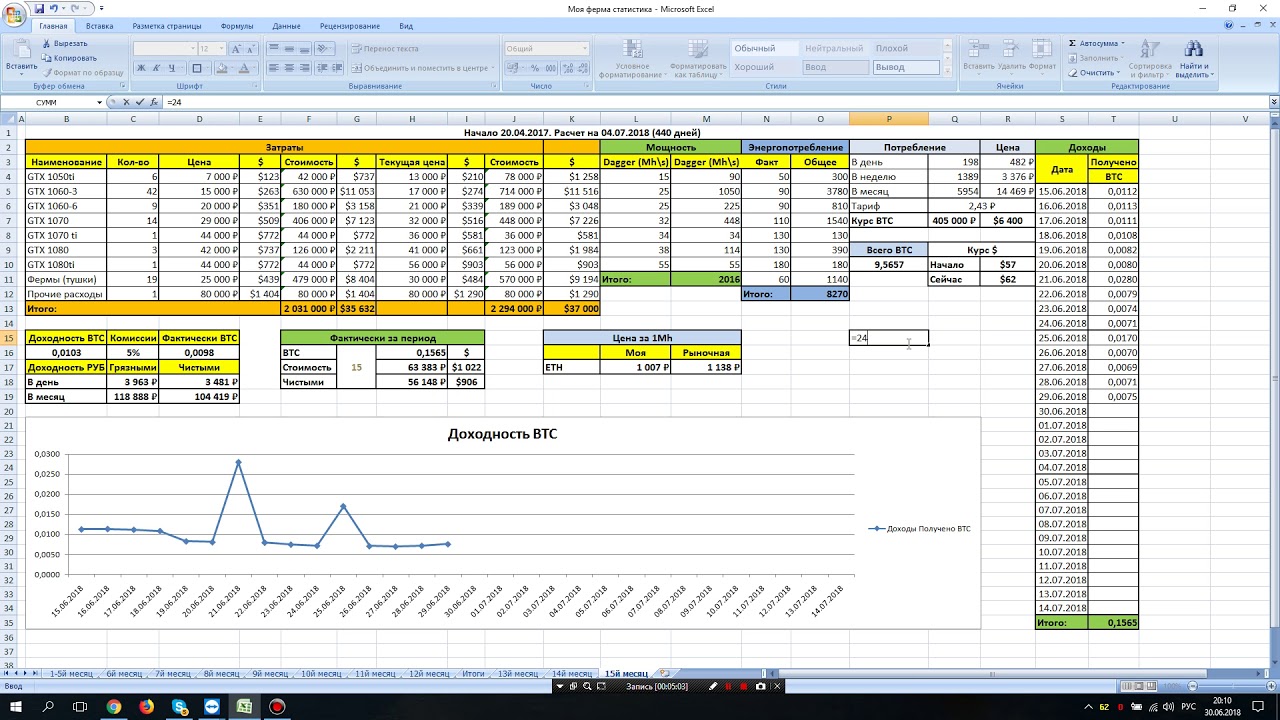
Task: Expand the formula bar with the chevron
Action: 1273,102
